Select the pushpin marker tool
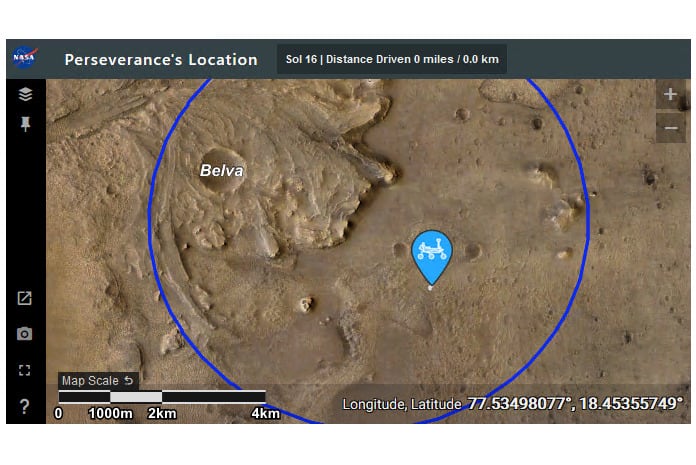 (25, 124)
